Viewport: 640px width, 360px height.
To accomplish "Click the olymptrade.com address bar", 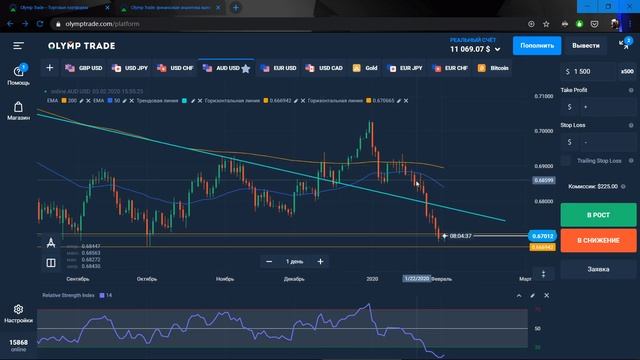I will (286, 24).
